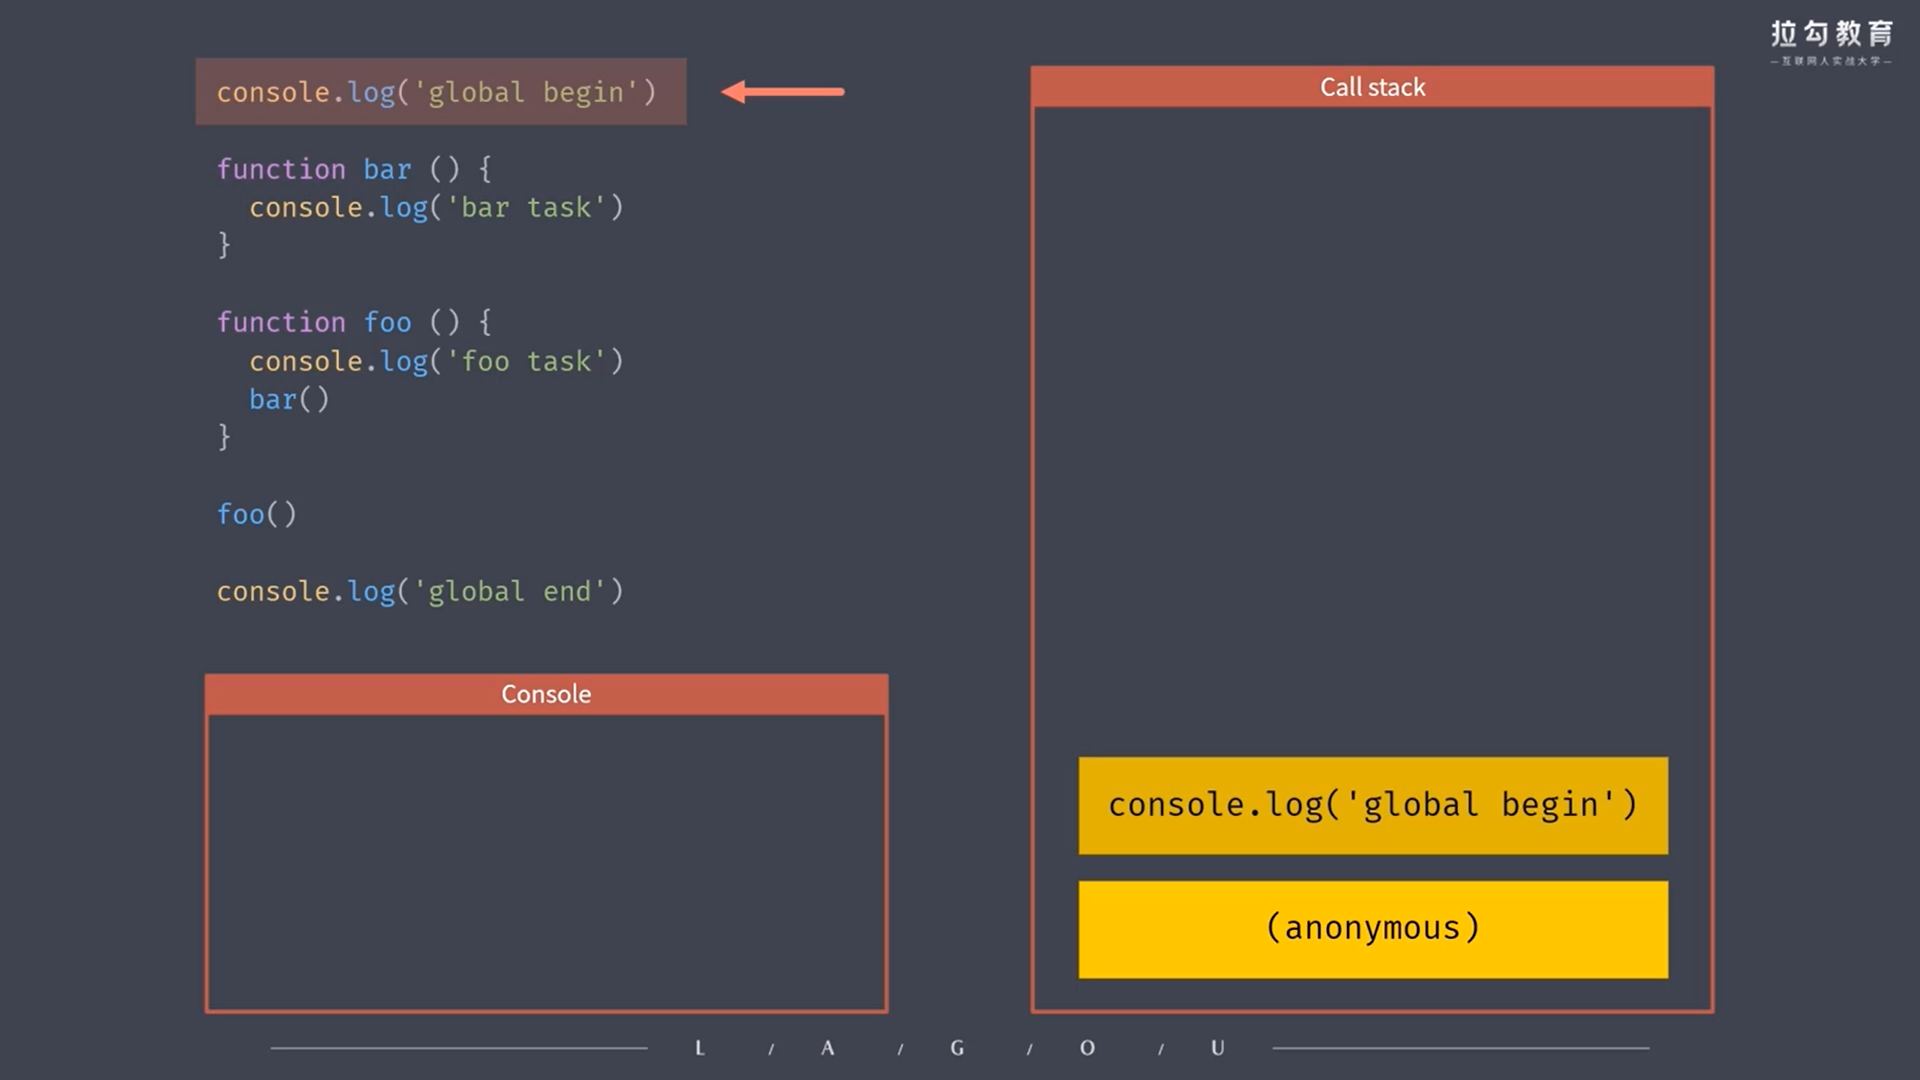Click the Call stack panel header
The height and width of the screenshot is (1080, 1920).
pyautogui.click(x=1372, y=87)
